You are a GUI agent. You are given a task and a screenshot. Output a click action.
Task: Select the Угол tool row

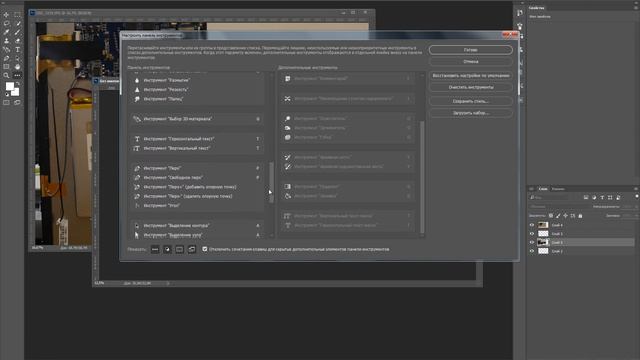tap(197, 206)
